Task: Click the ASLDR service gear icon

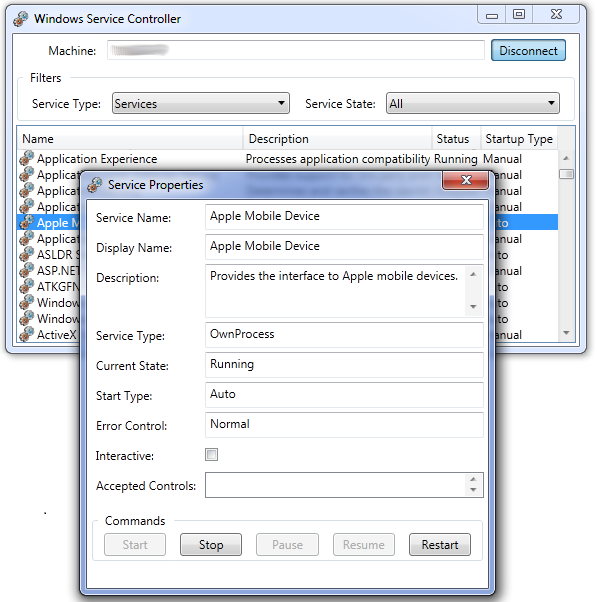Action: 26,254
